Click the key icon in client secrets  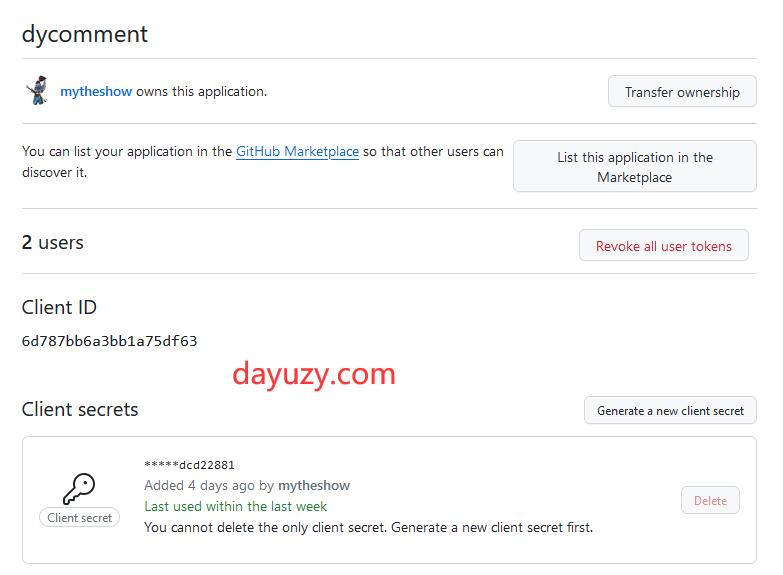click(x=79, y=488)
